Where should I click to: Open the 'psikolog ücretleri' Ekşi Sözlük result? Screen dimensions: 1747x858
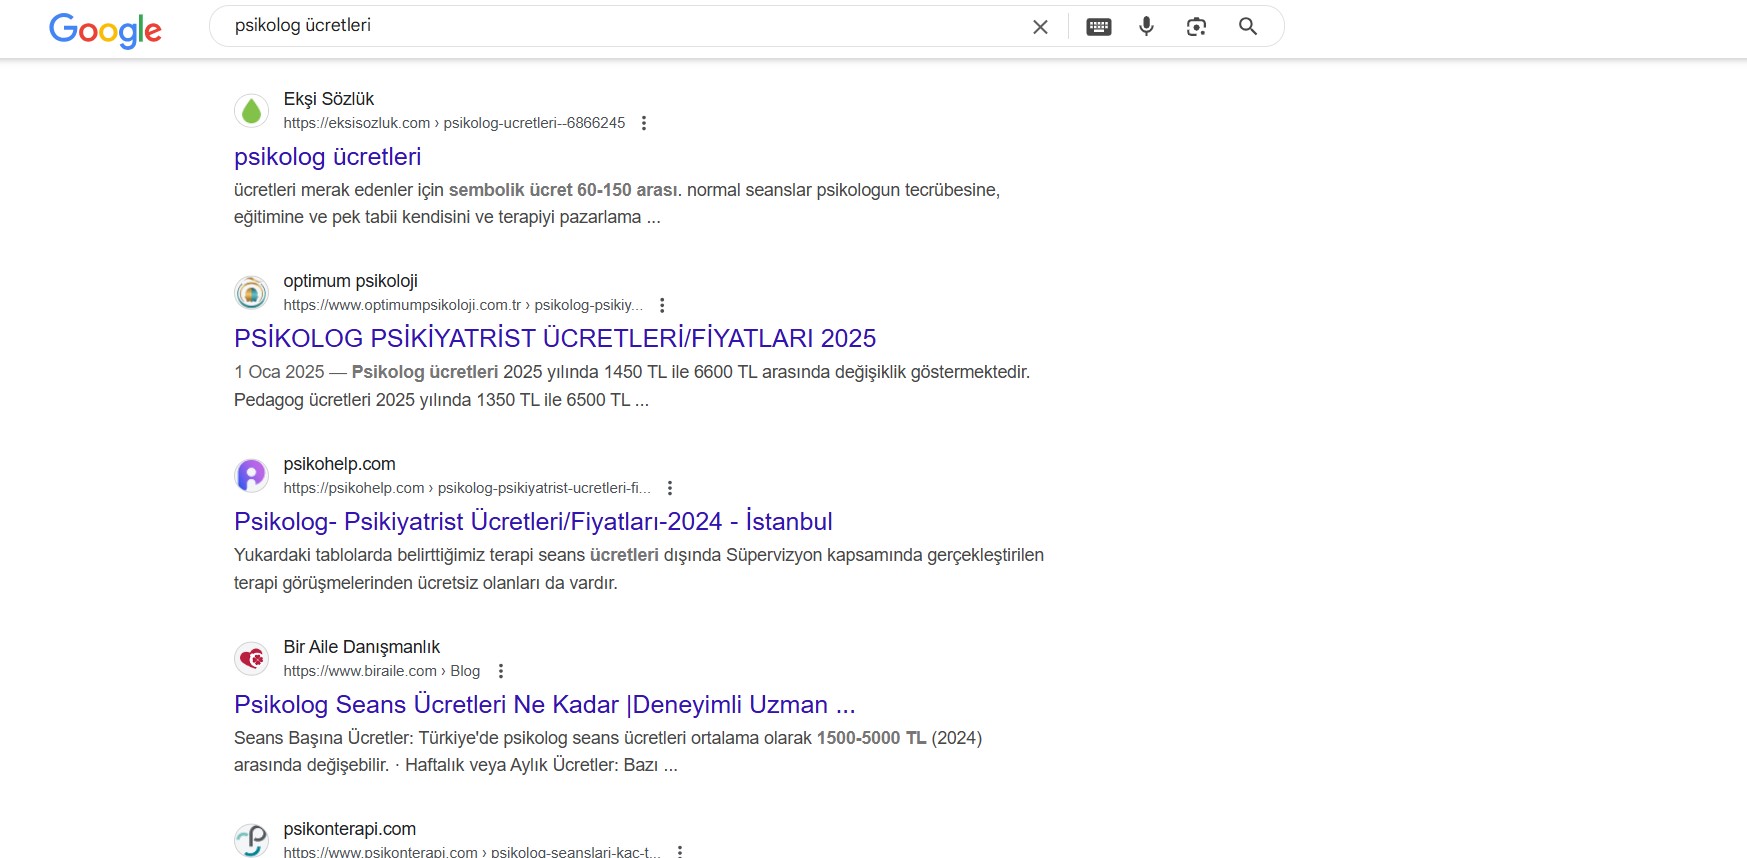pos(328,157)
